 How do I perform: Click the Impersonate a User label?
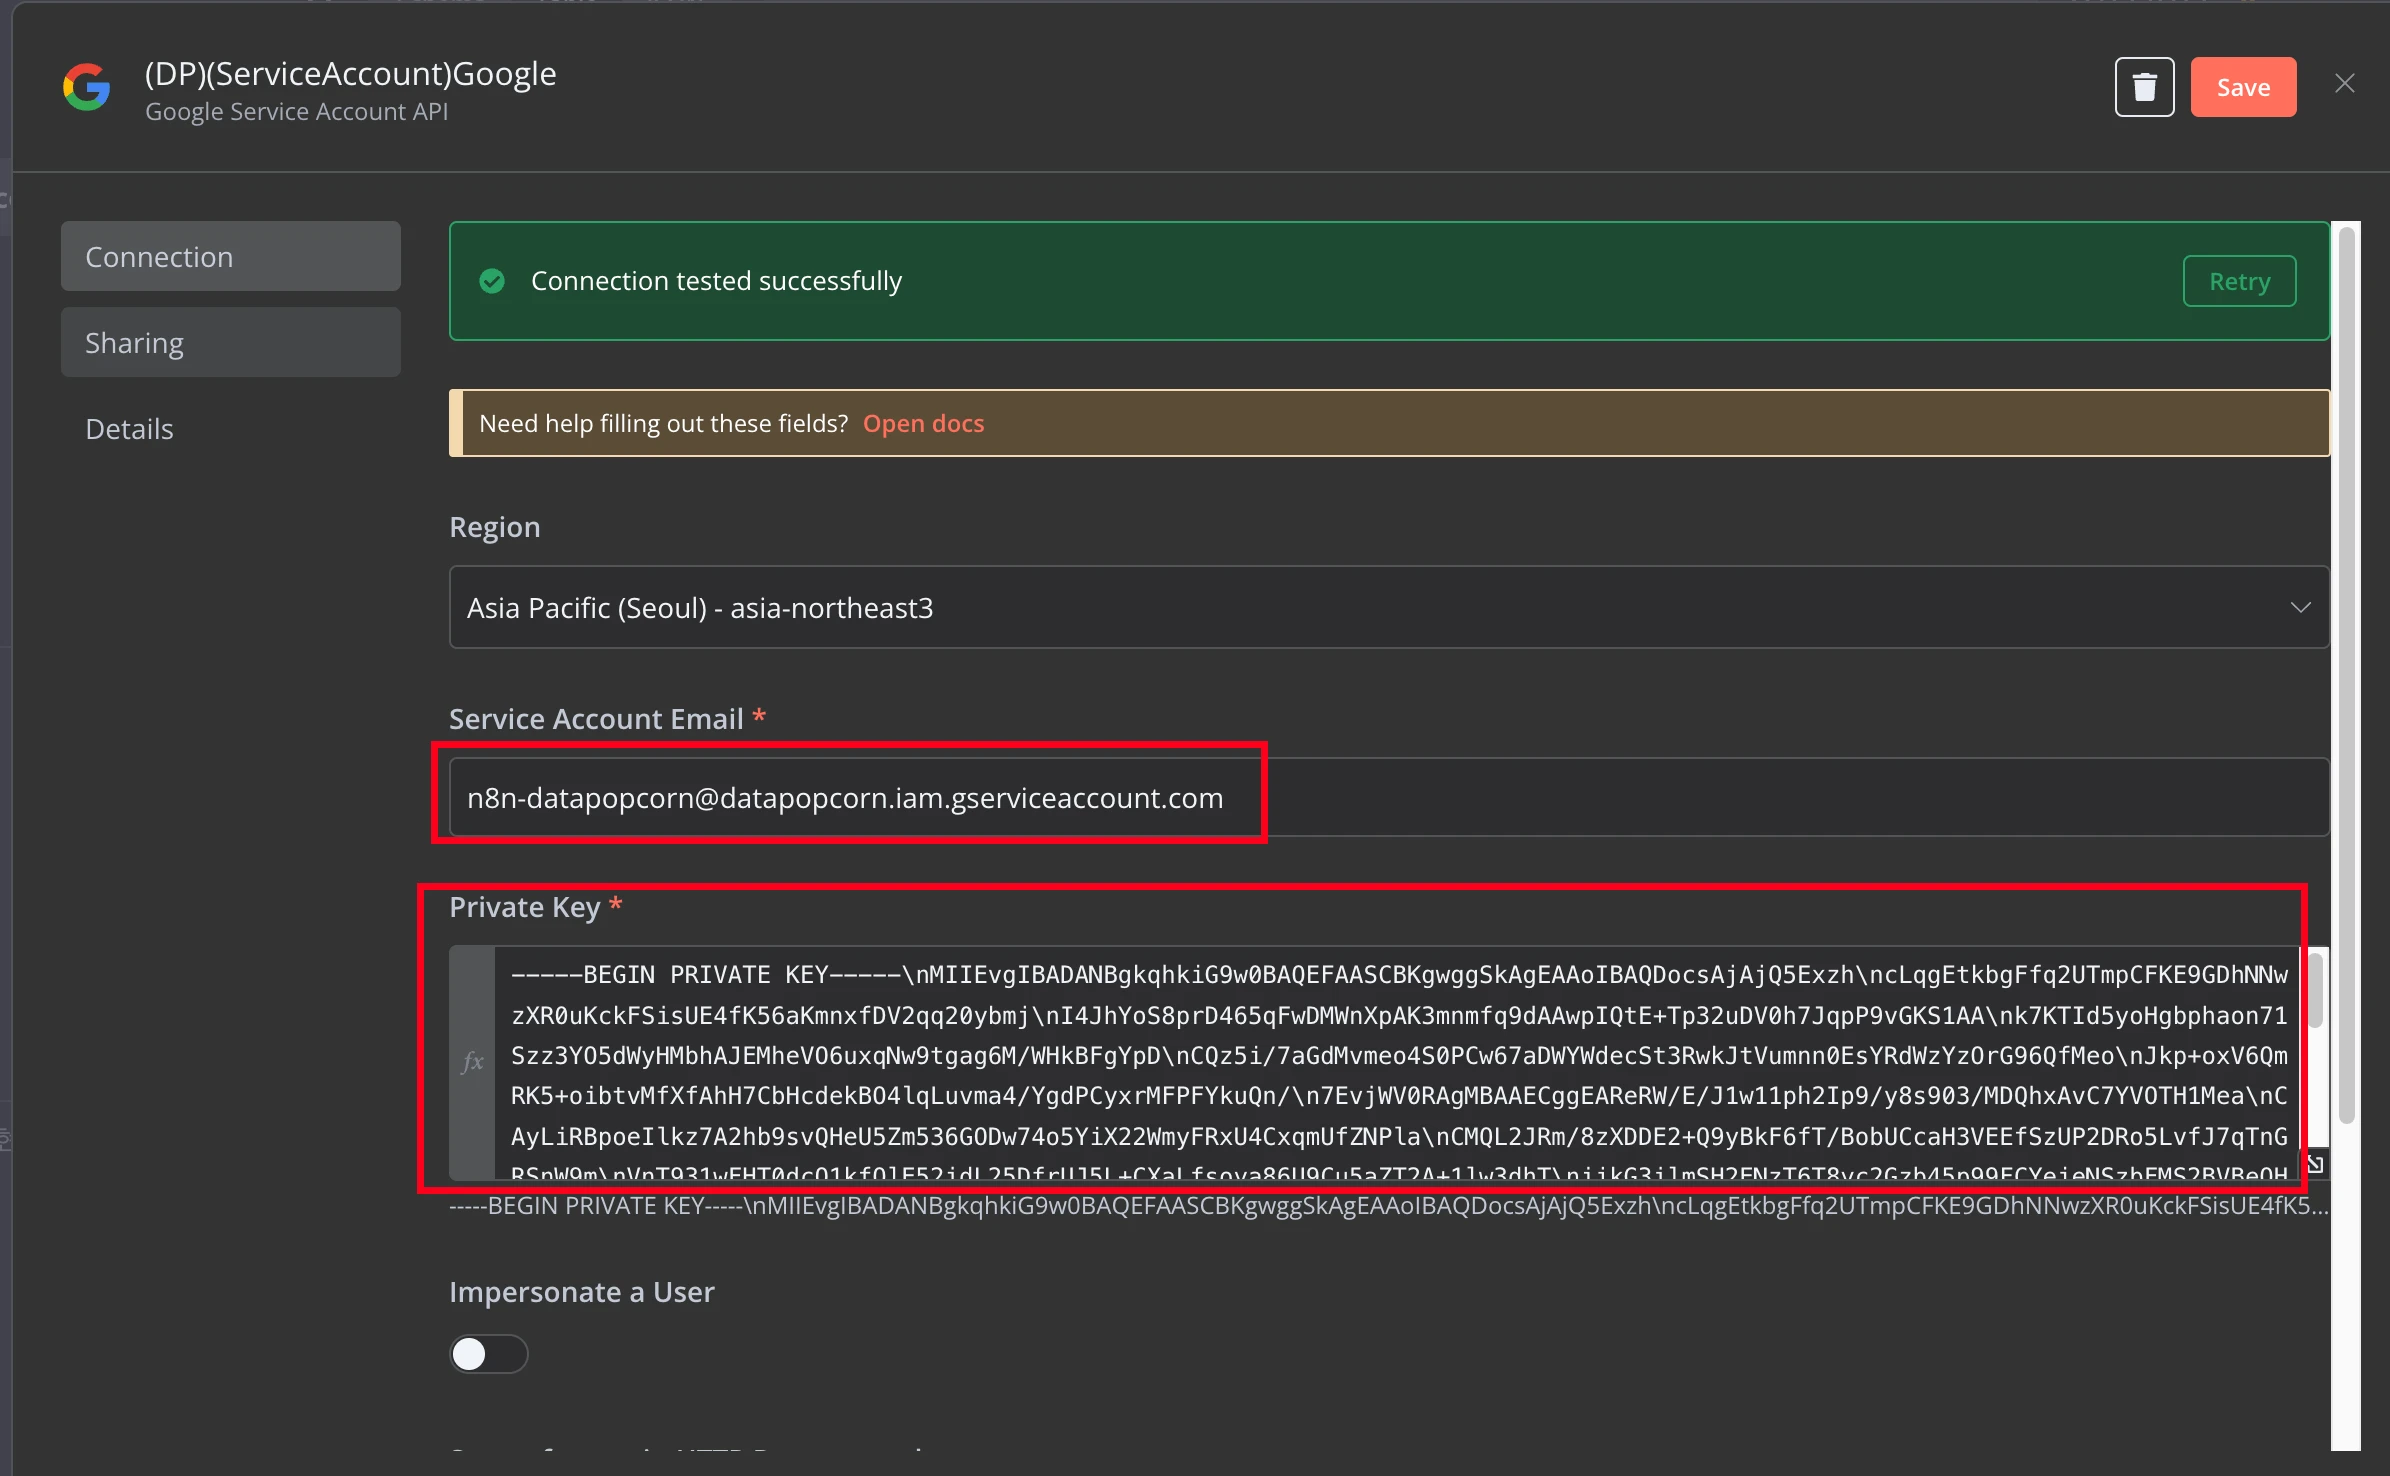(581, 1291)
